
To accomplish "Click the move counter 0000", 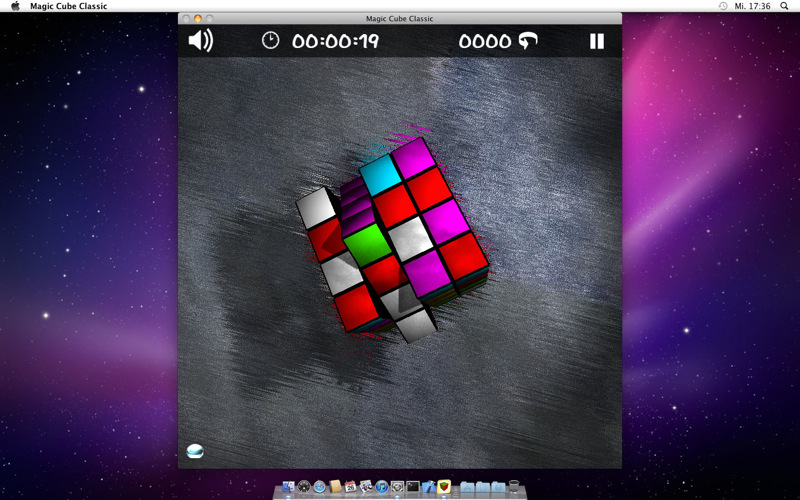I will (485, 41).
